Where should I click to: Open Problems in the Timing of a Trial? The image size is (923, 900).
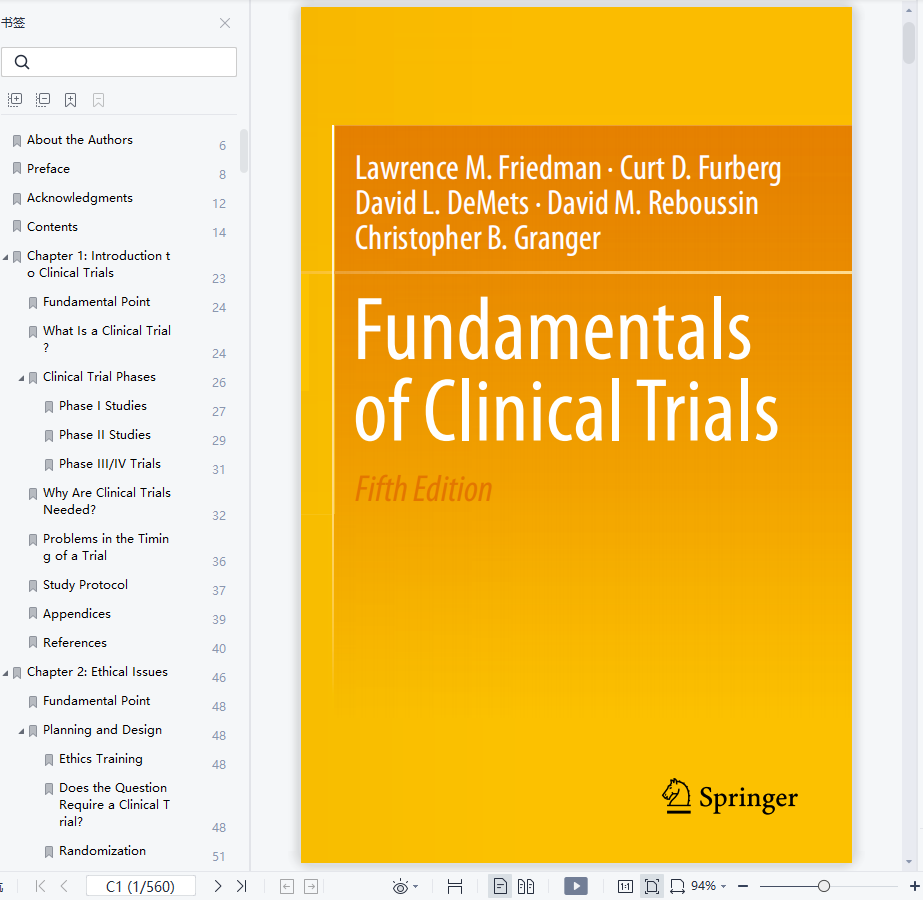pos(106,547)
